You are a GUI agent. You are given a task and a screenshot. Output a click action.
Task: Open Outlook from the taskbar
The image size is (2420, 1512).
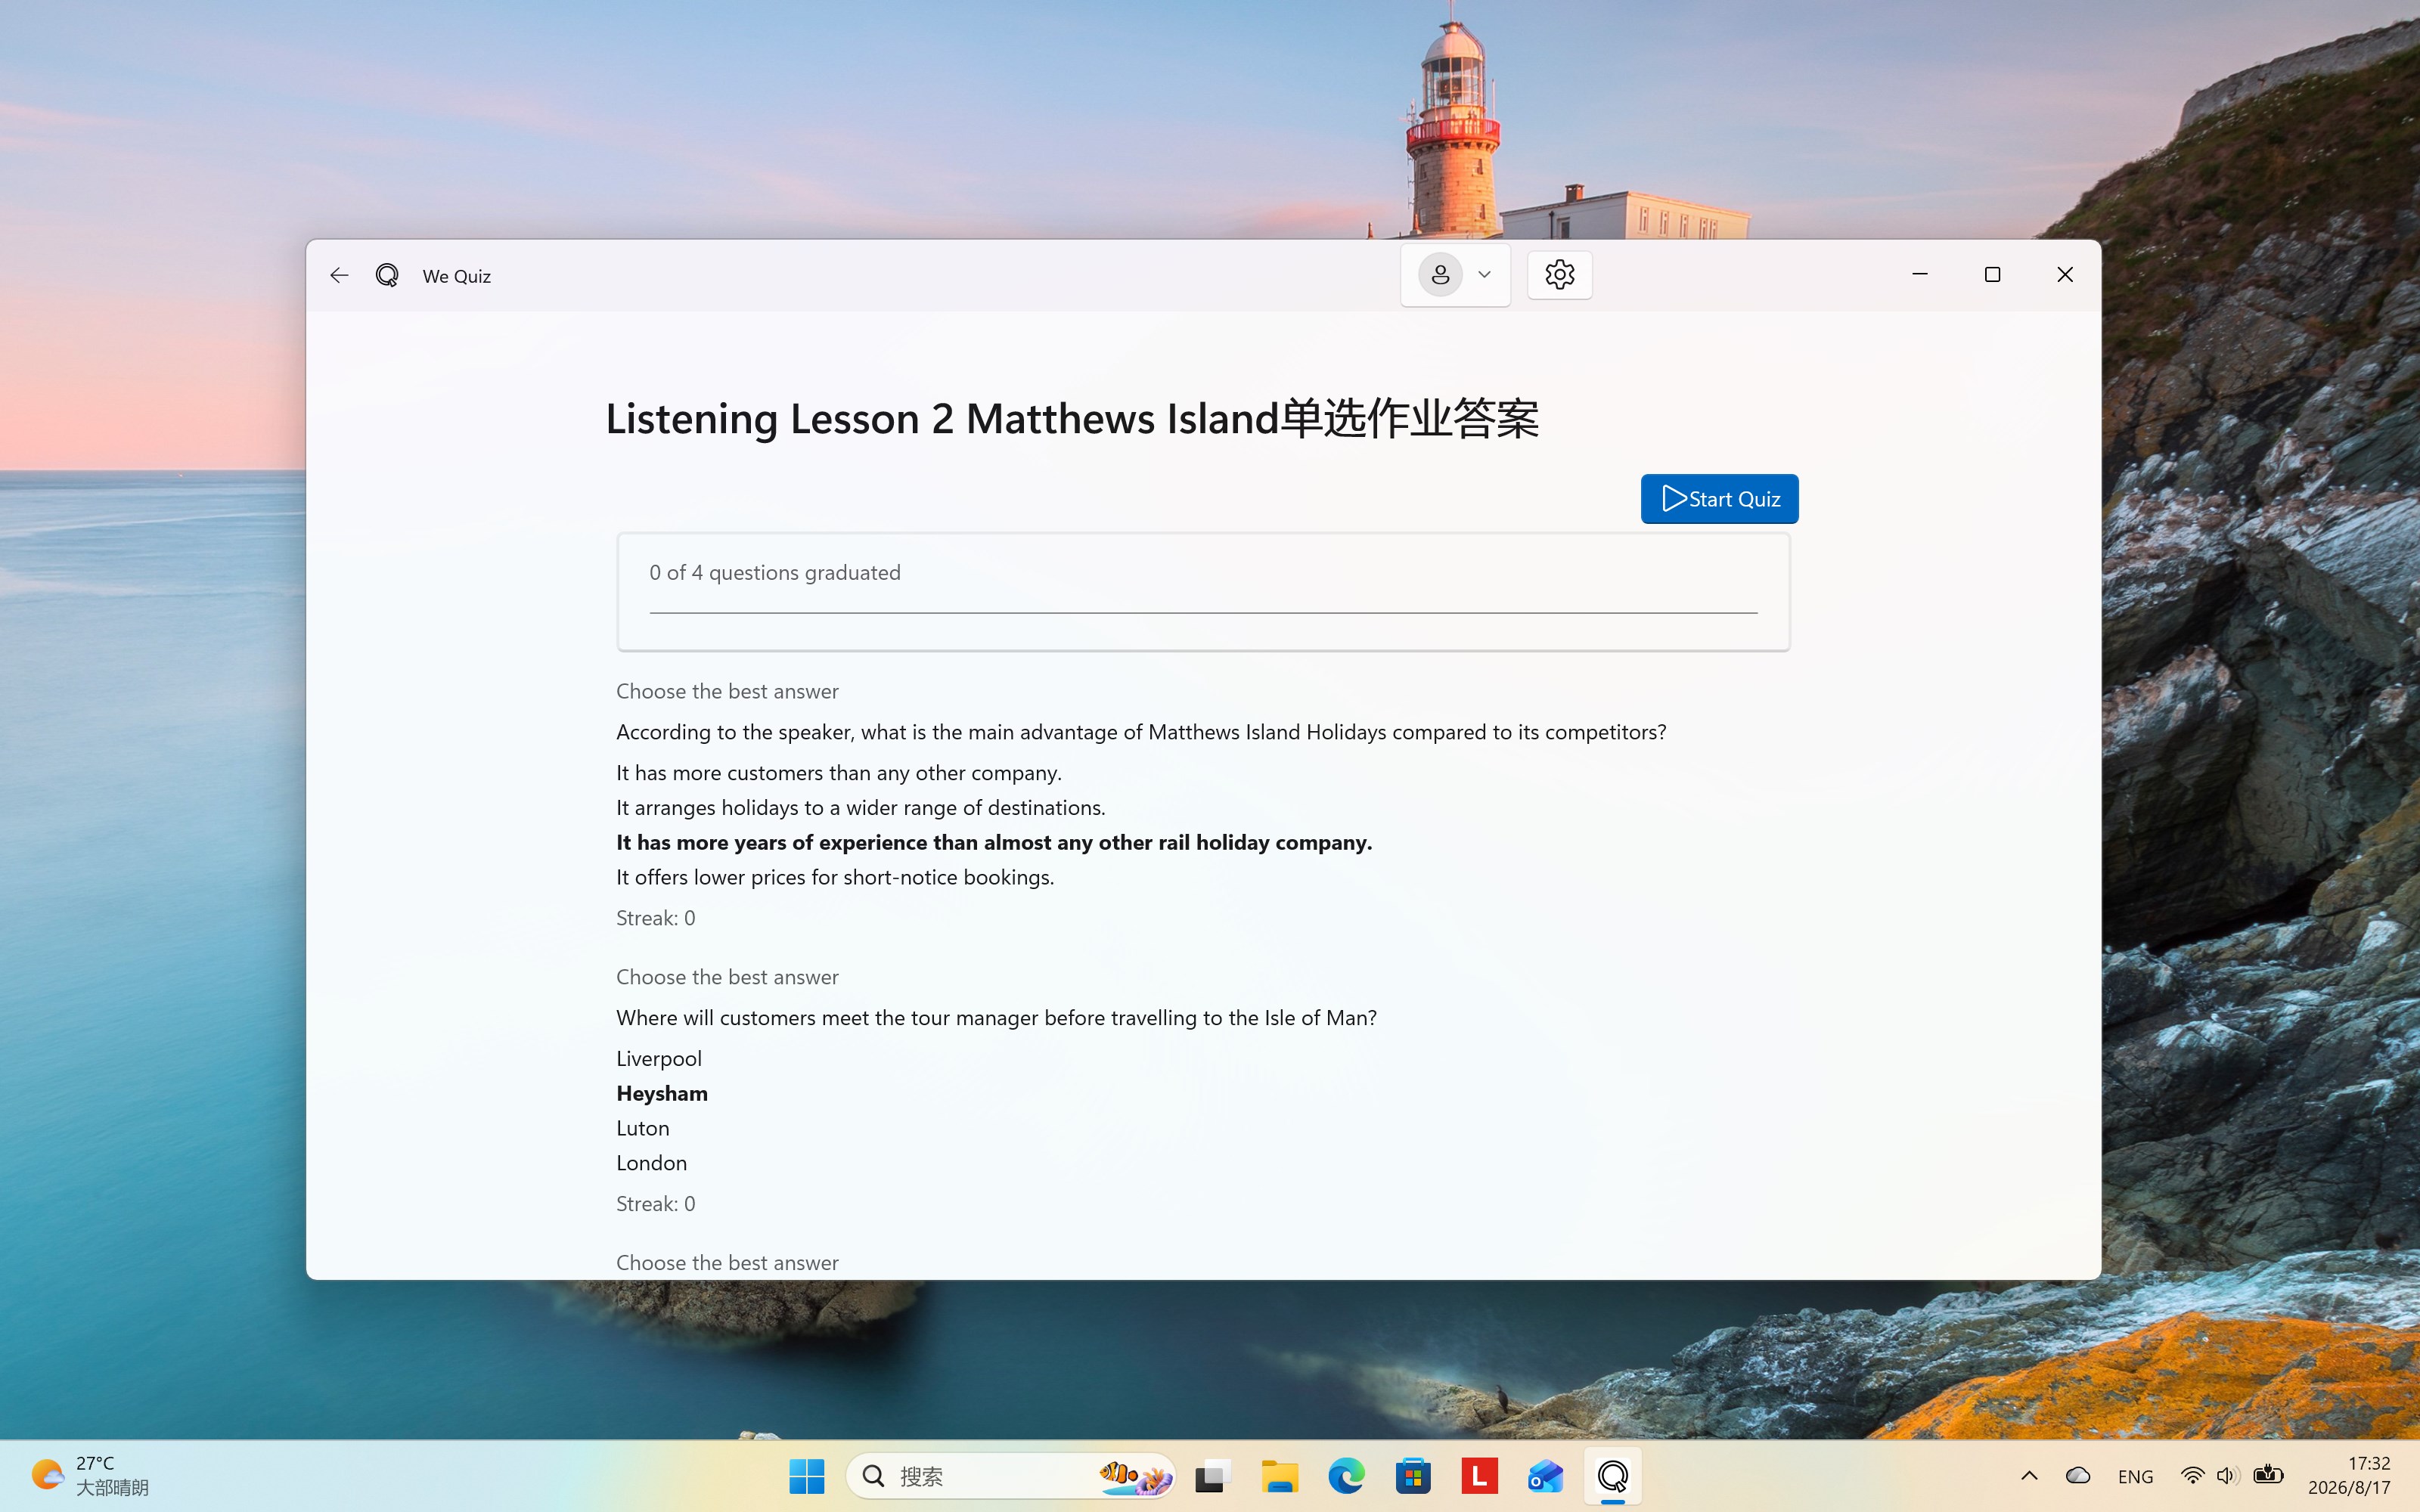click(1546, 1476)
